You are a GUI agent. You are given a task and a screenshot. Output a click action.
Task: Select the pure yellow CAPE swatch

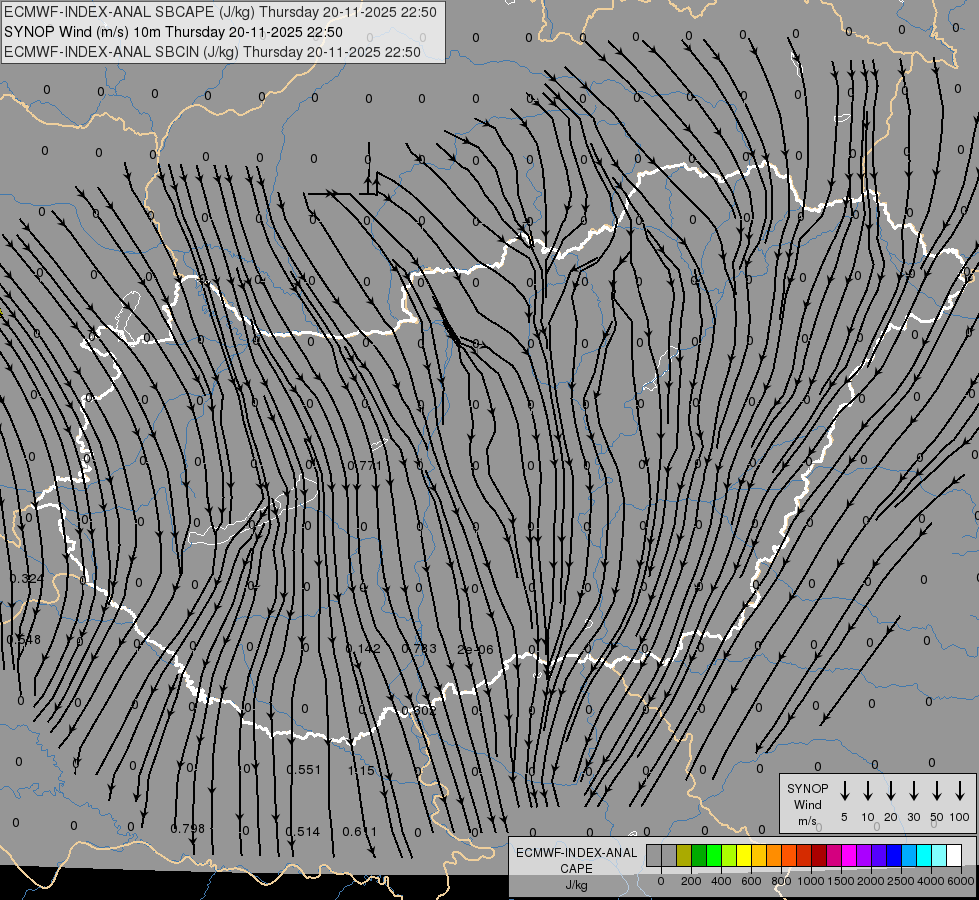[744, 856]
